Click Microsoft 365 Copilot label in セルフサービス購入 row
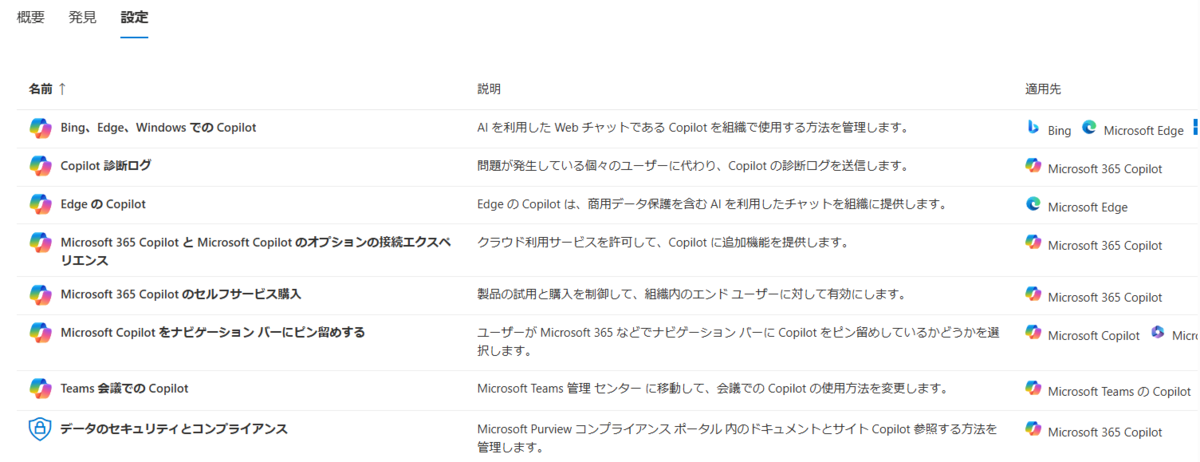 coord(1105,297)
